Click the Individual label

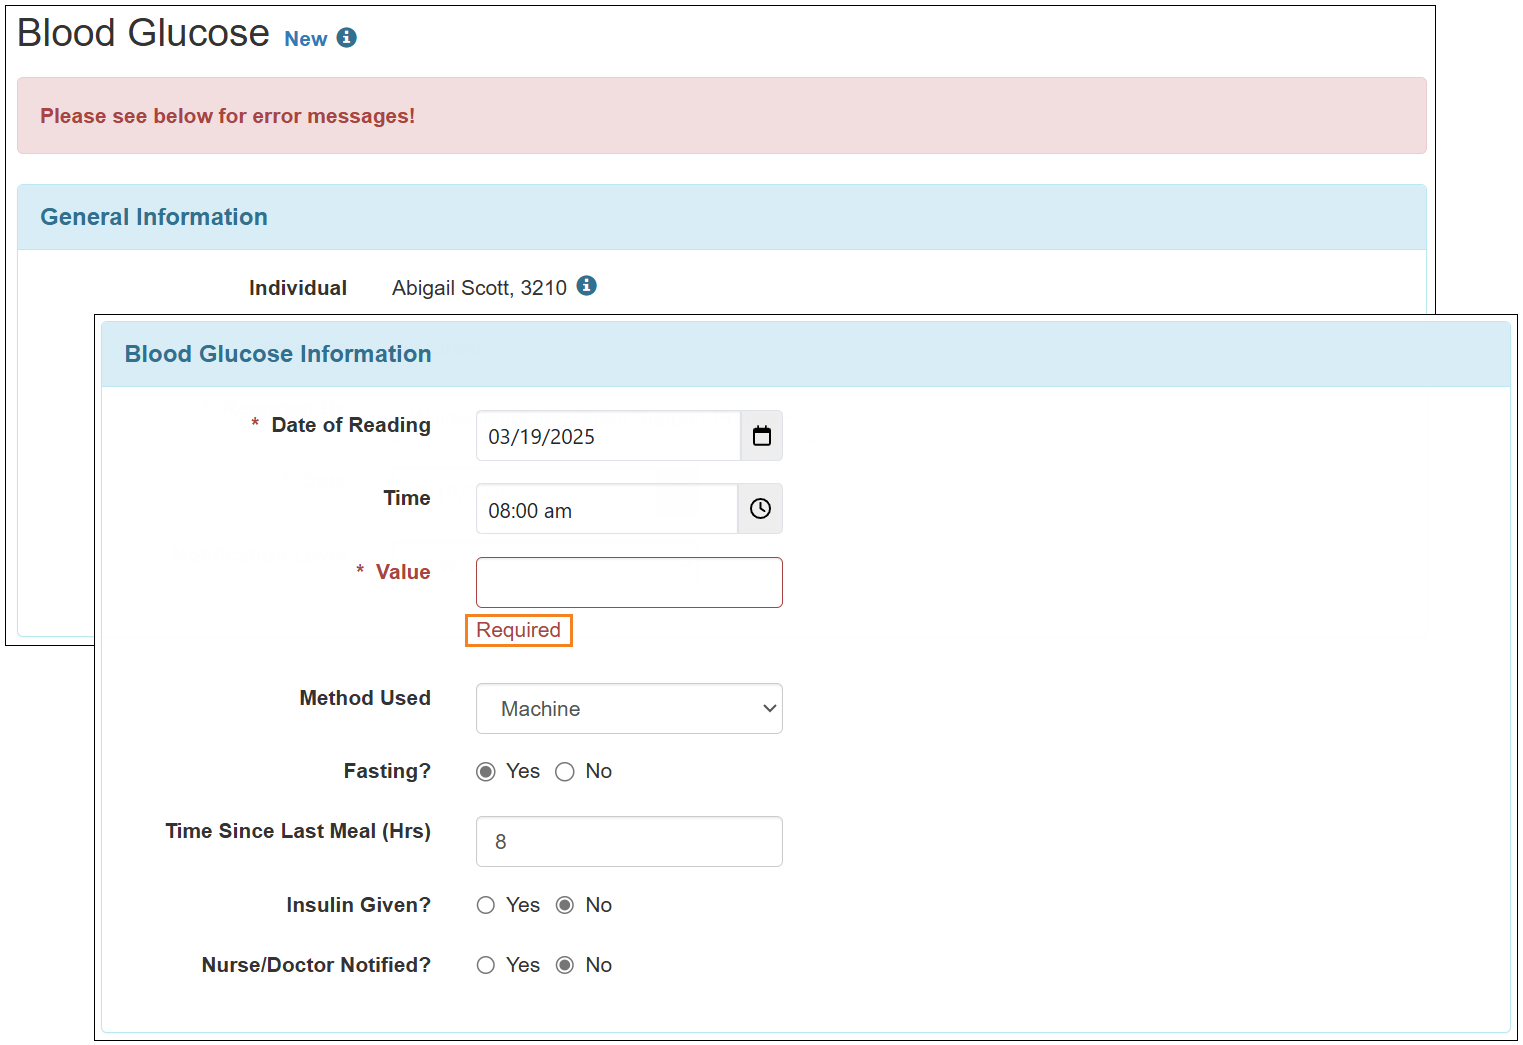click(298, 288)
